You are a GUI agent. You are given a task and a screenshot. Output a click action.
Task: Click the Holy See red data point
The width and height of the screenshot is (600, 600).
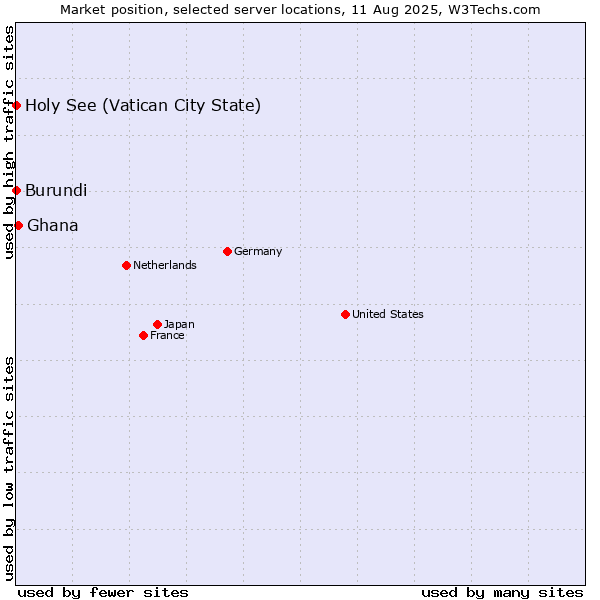coord(16,106)
